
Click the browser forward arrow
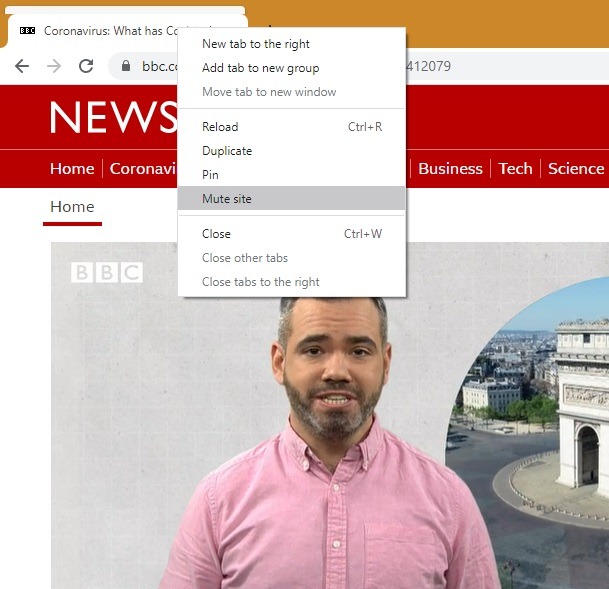(54, 66)
